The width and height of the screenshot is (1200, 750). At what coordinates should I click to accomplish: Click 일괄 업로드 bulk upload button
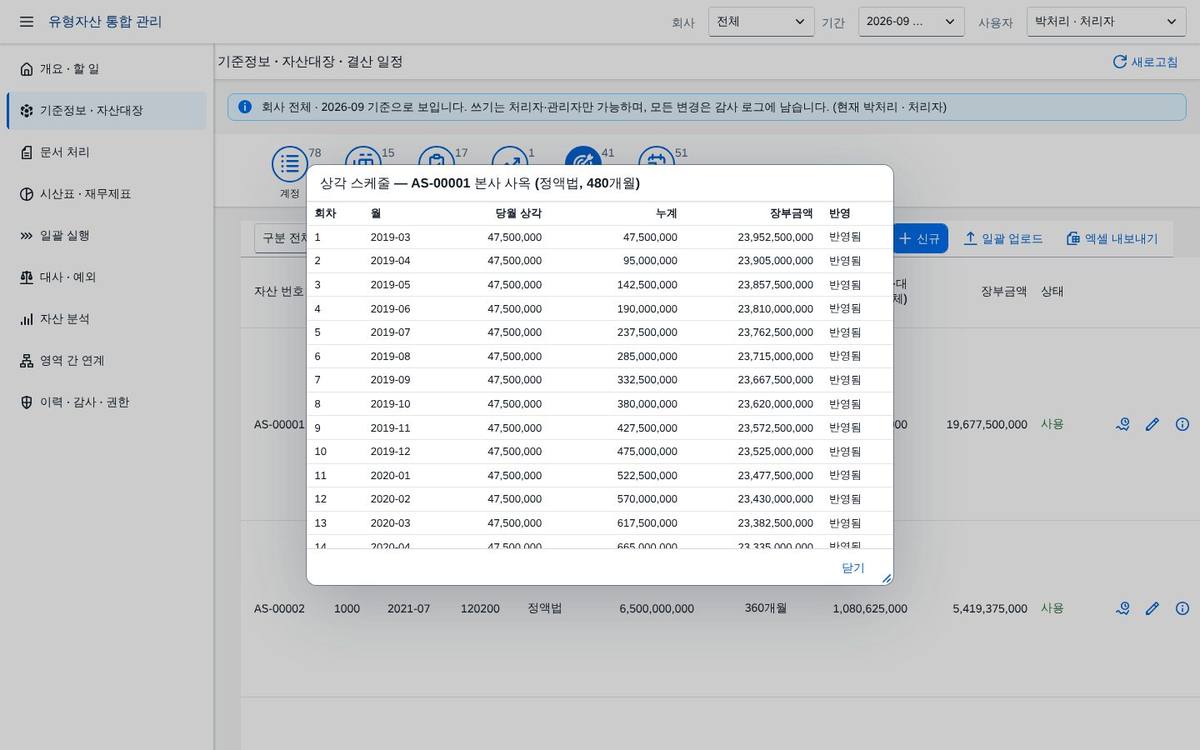pyautogui.click(x=1003, y=238)
